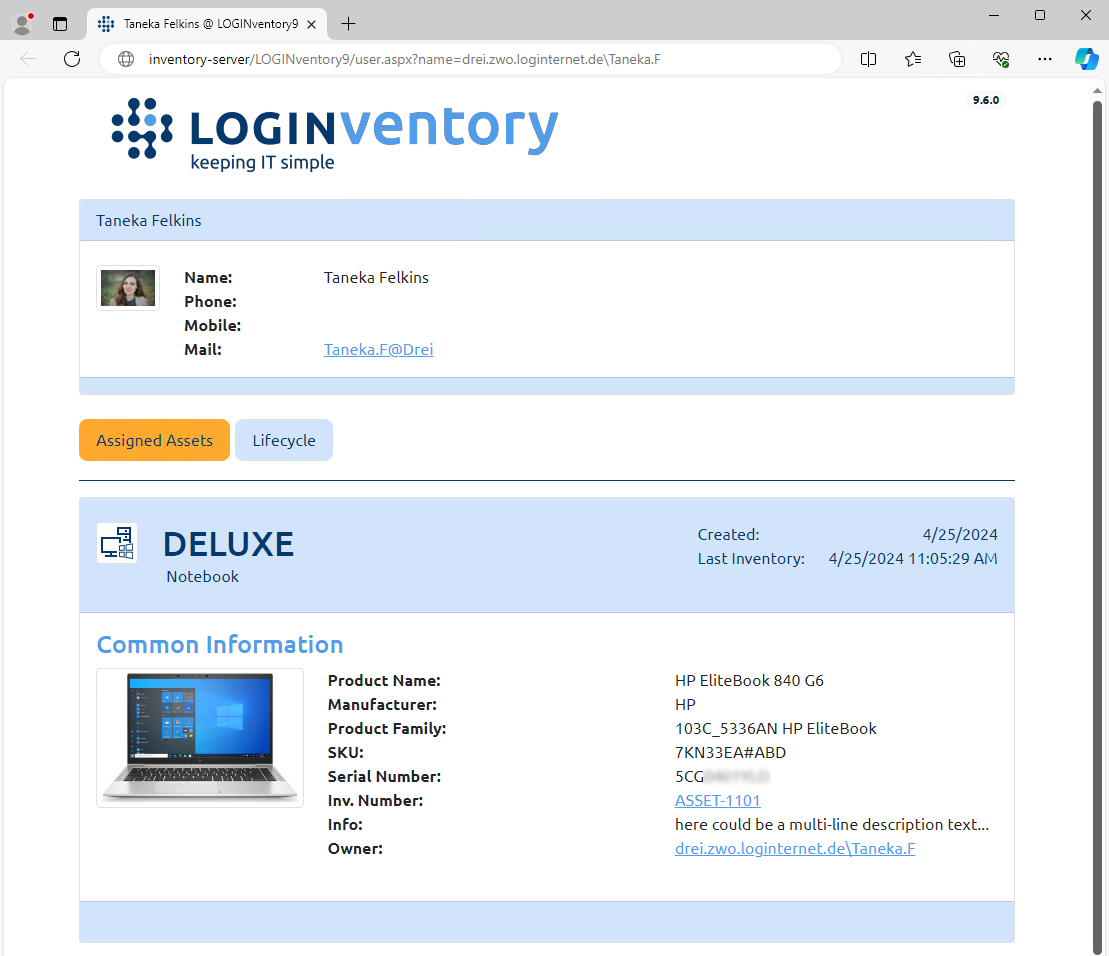Minimize the browser window
This screenshot has width=1109, height=956.
tap(994, 15)
